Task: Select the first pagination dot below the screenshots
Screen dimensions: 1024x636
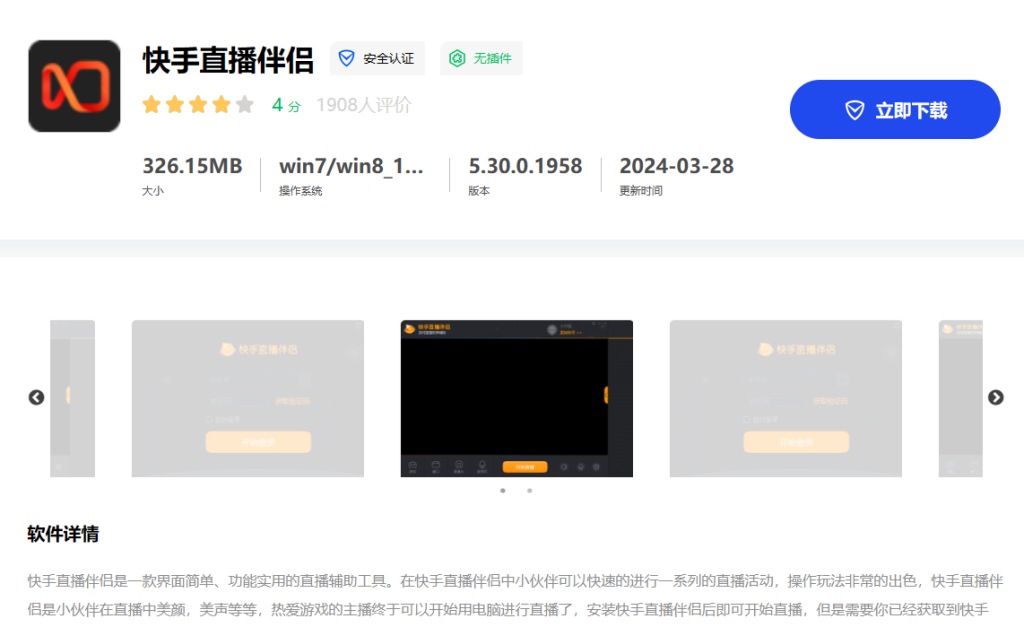Action: click(502, 491)
